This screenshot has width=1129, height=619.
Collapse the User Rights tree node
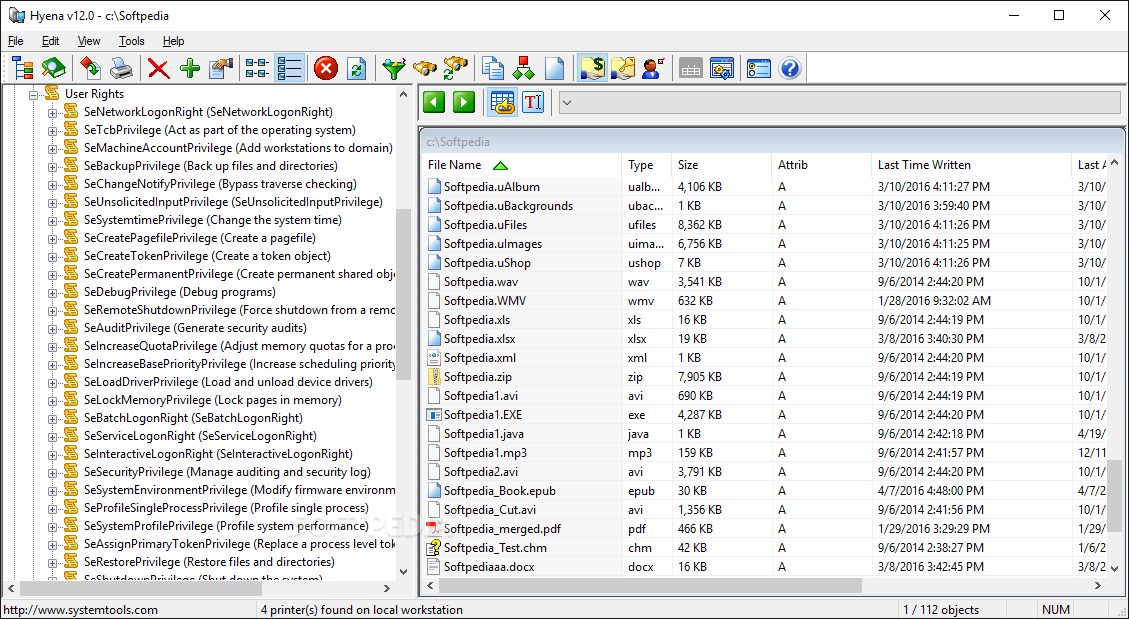point(34,94)
